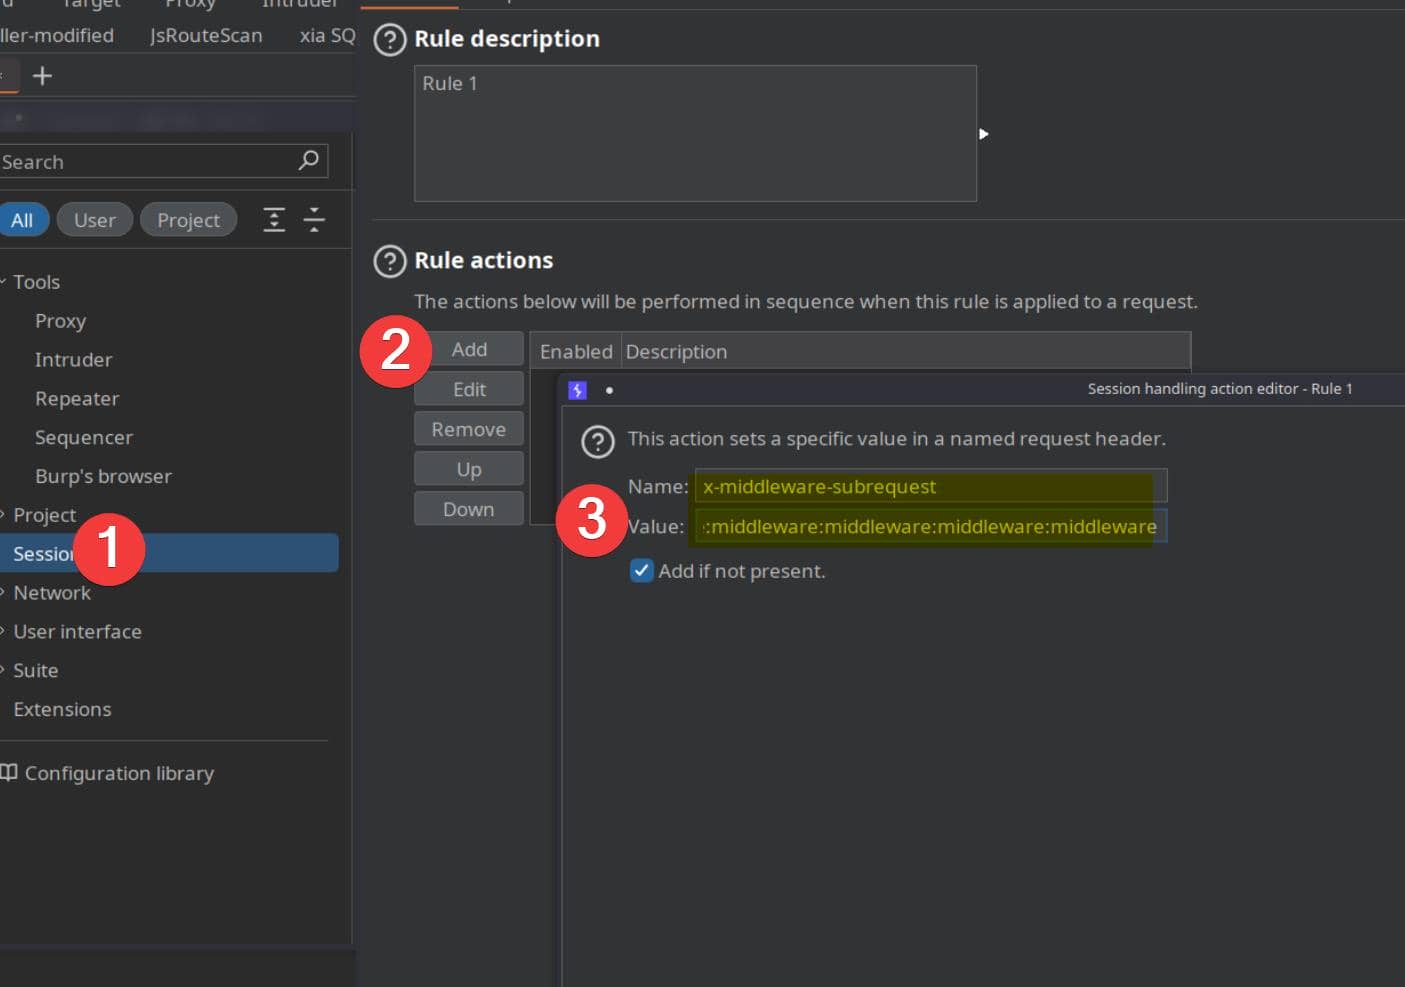Click the Enabled column header

[x=576, y=352]
